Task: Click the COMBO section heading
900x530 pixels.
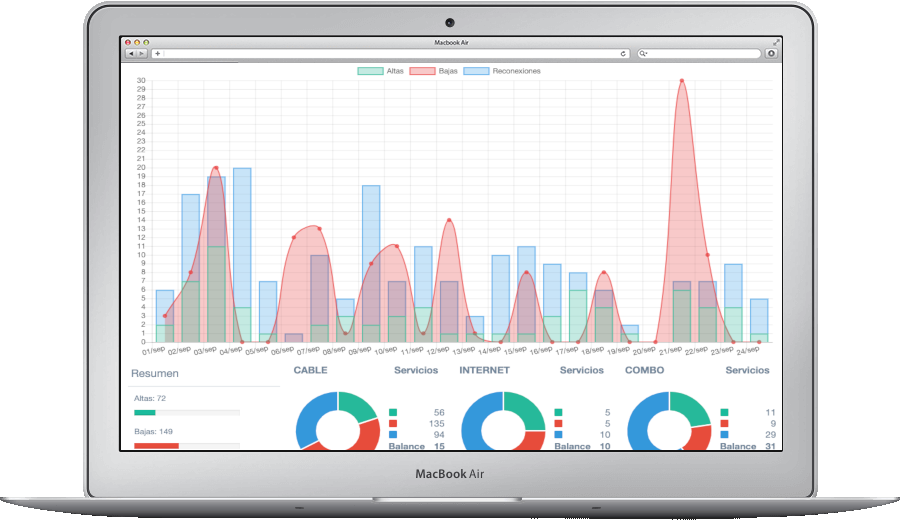Action: click(x=644, y=370)
